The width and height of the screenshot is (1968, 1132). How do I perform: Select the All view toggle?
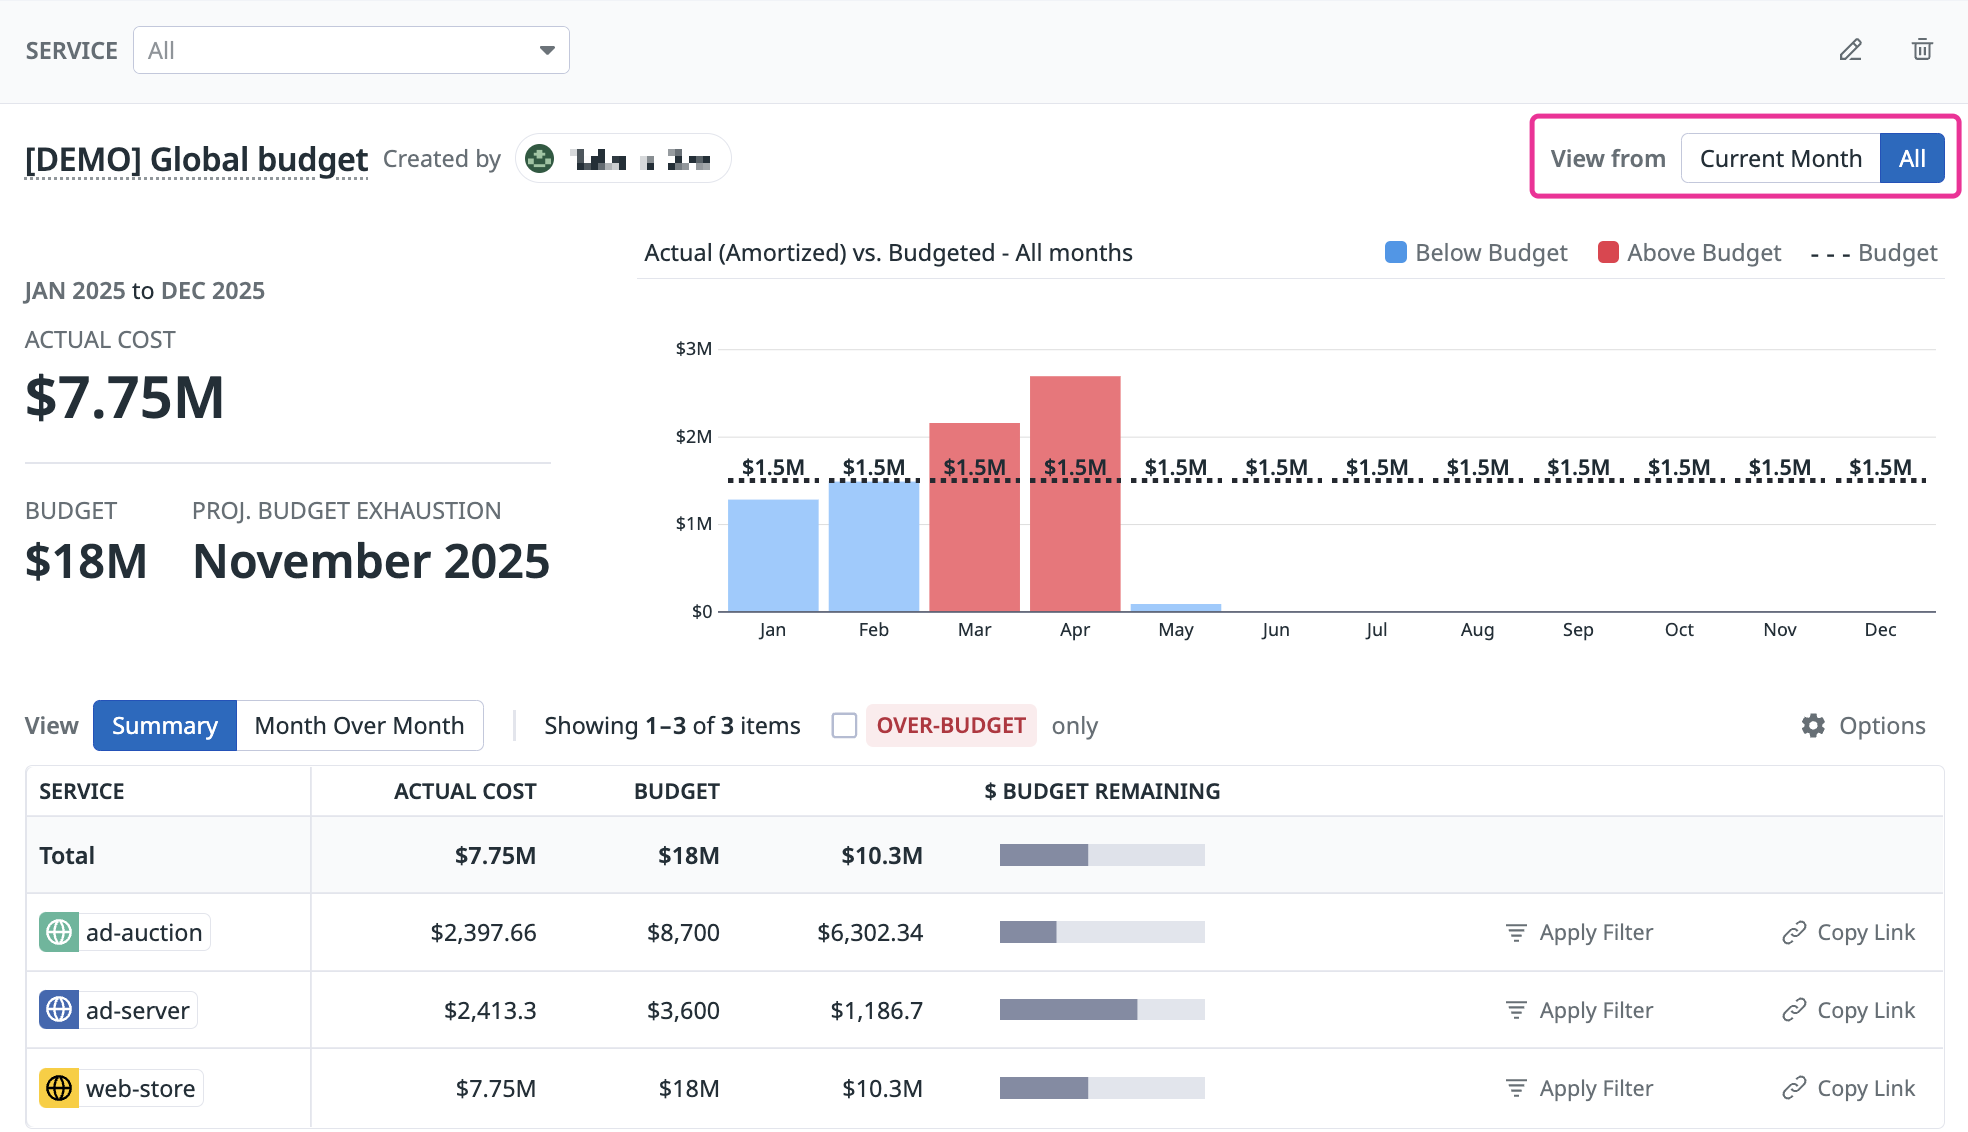click(1911, 159)
